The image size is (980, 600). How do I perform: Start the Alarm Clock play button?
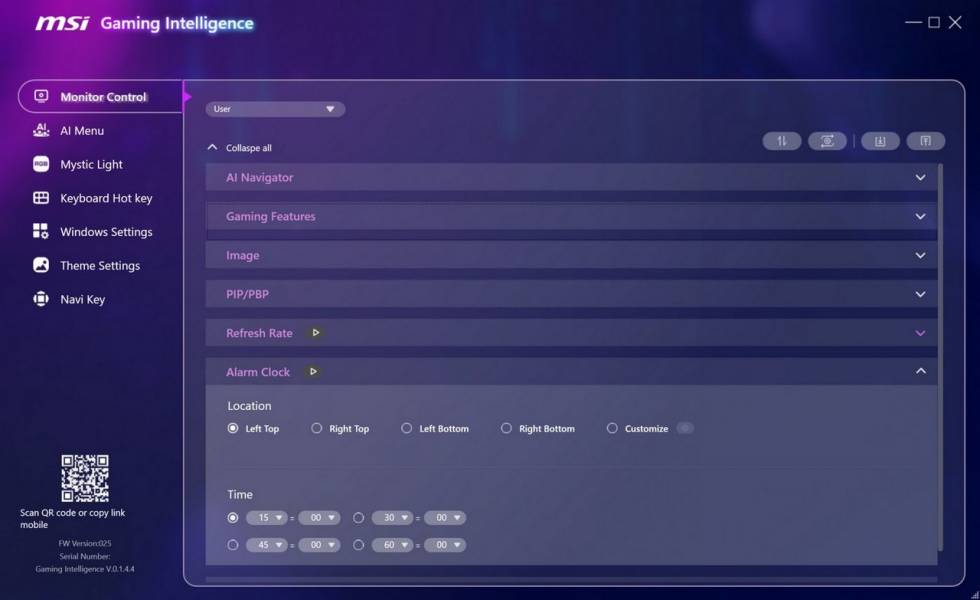pos(313,372)
